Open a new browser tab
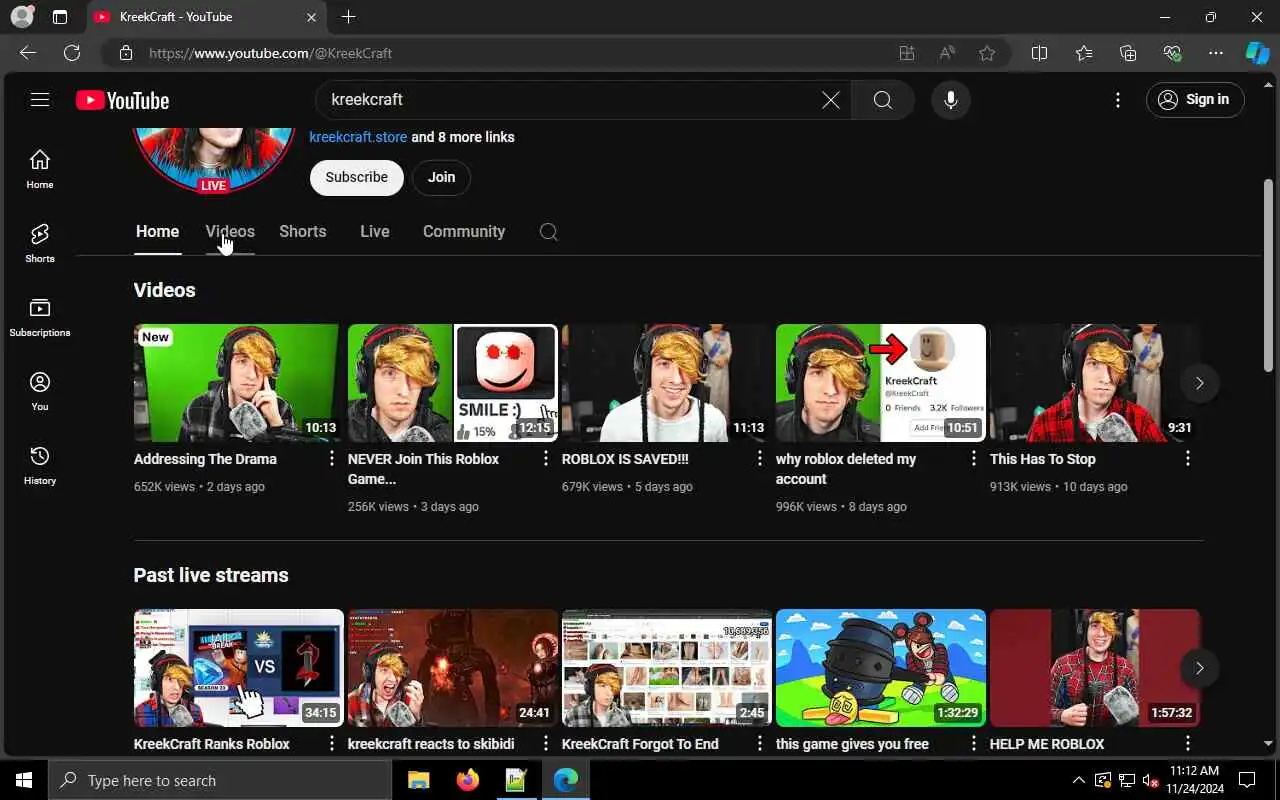 tap(348, 17)
